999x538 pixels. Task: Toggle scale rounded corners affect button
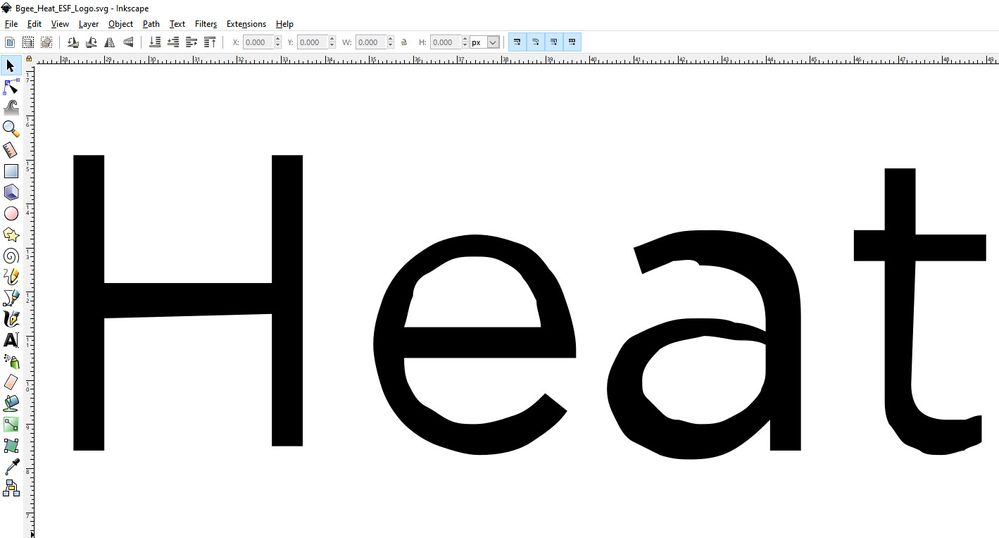click(x=535, y=42)
